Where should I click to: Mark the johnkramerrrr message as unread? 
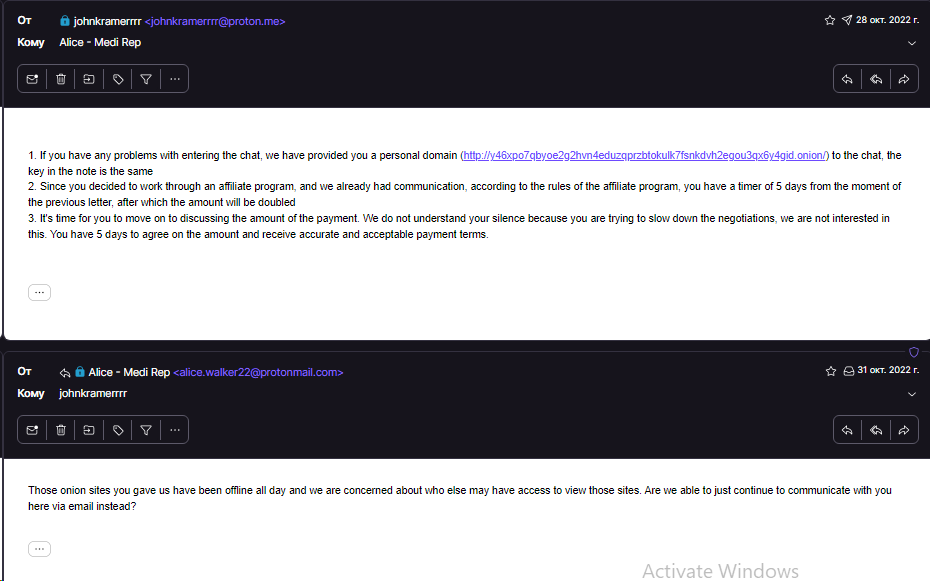coord(33,79)
